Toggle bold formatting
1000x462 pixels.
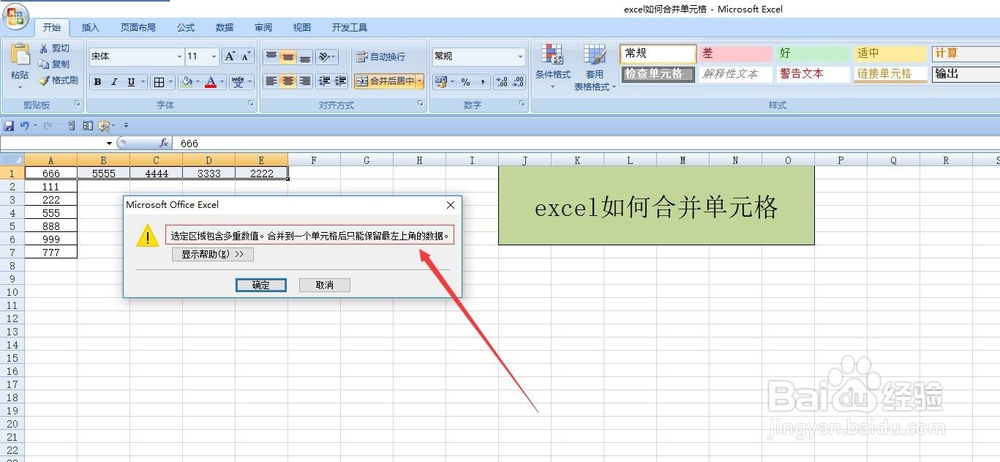pos(98,82)
